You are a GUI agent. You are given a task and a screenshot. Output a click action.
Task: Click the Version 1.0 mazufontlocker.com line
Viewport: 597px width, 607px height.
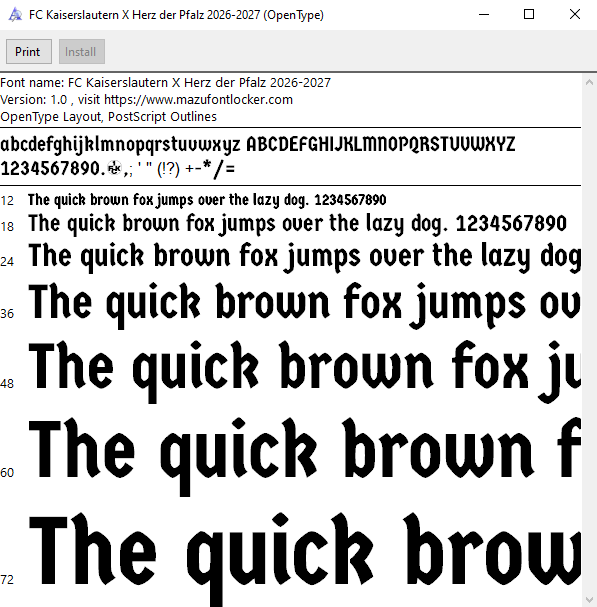[x=146, y=99]
